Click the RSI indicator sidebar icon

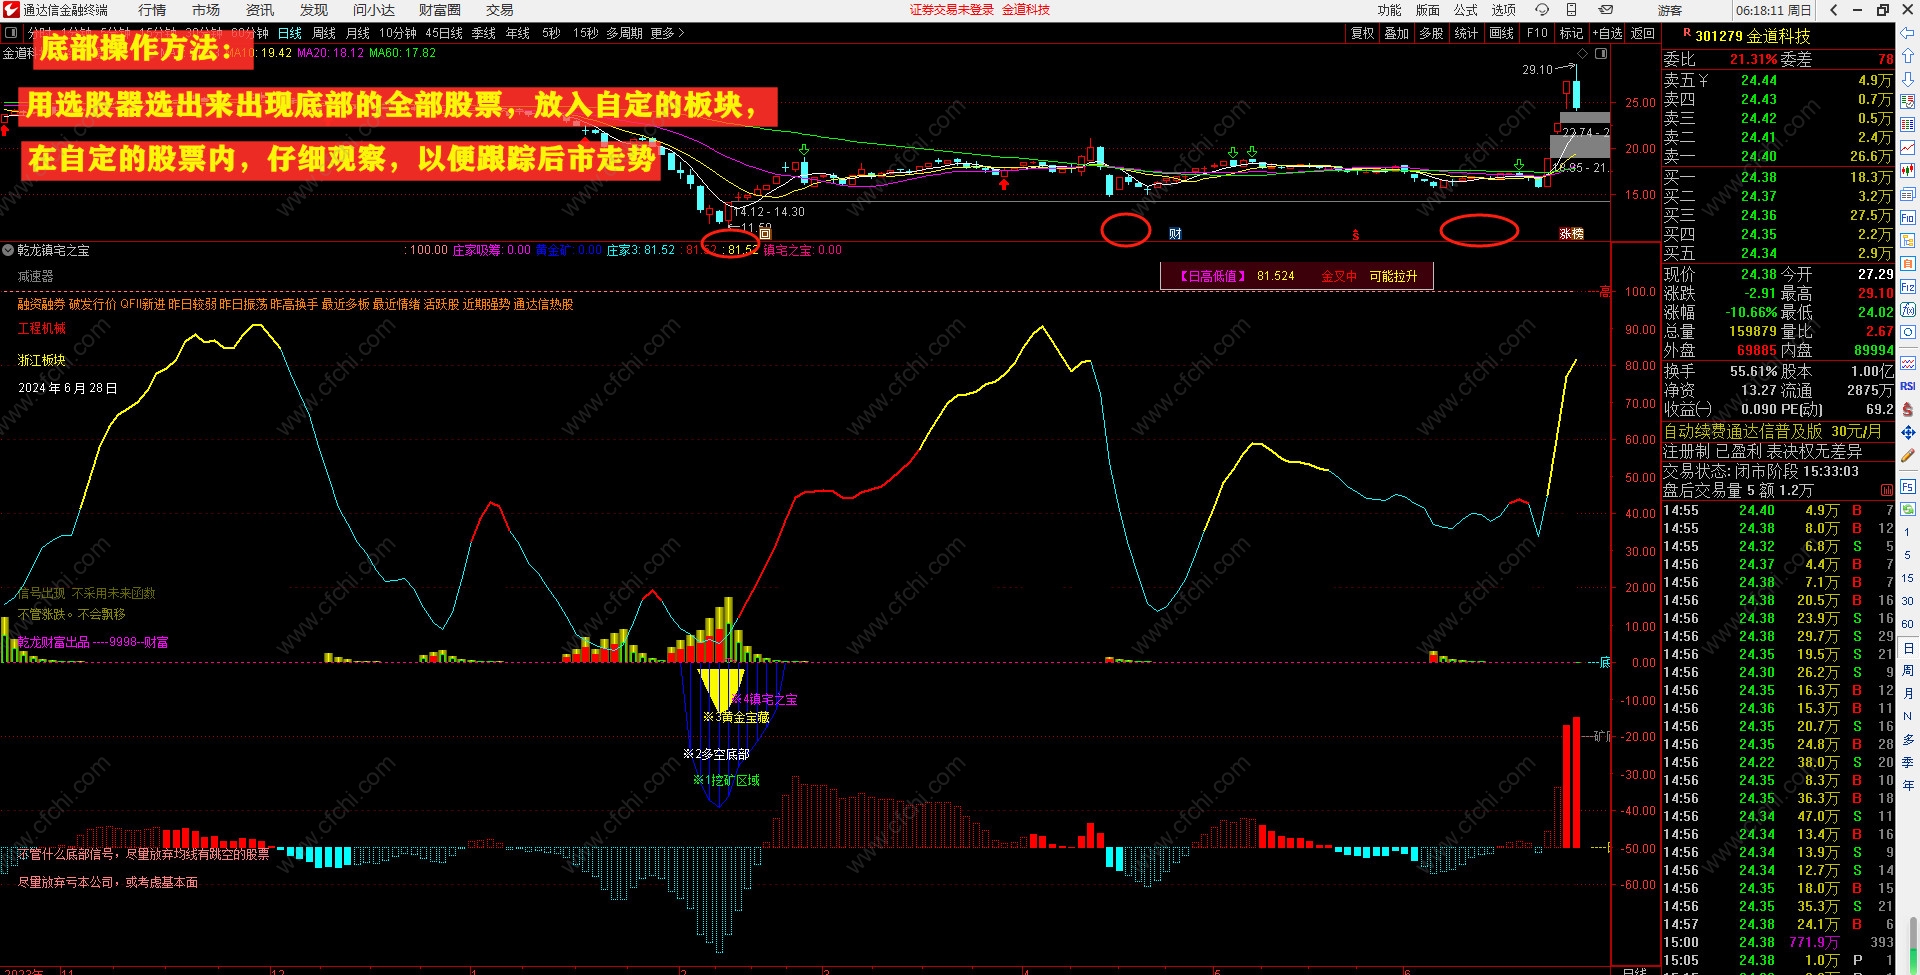pyautogui.click(x=1908, y=386)
